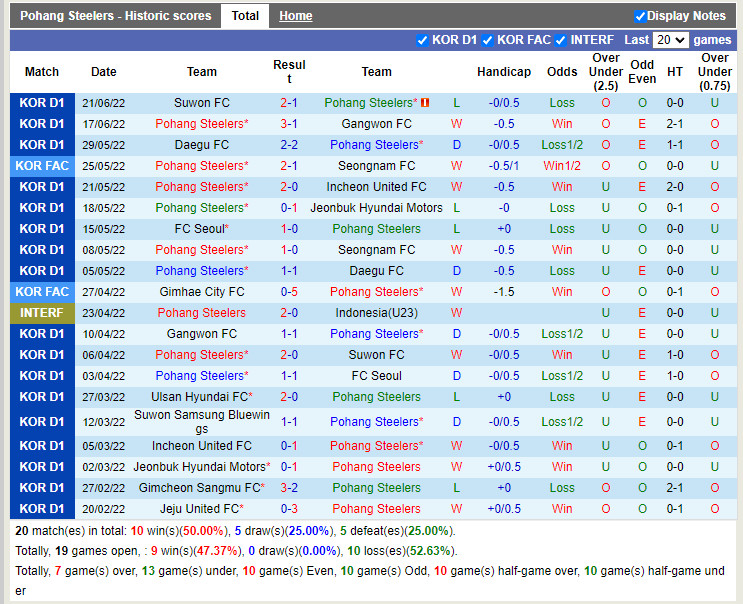
Task: Open Gimcheon Sangmu FC team link
Action: point(201,488)
